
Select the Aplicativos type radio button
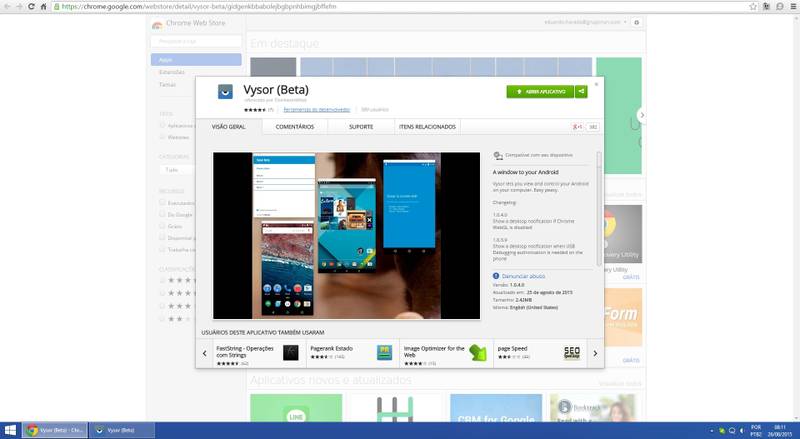[x=163, y=125]
